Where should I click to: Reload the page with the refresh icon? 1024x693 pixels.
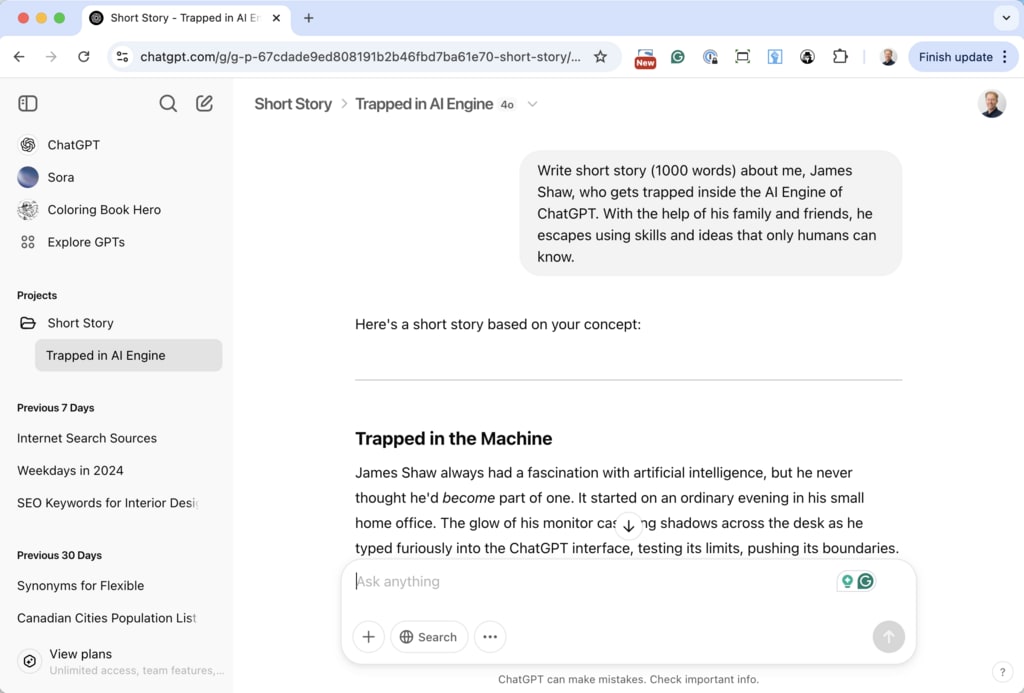click(x=84, y=57)
